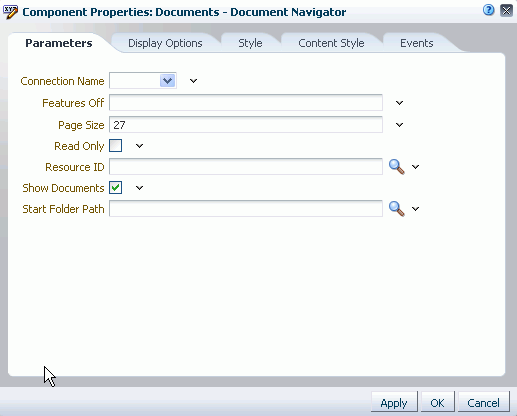Expand options arrow beside Show Documents
Image resolution: width=517 pixels, height=416 pixels.
coord(139,188)
